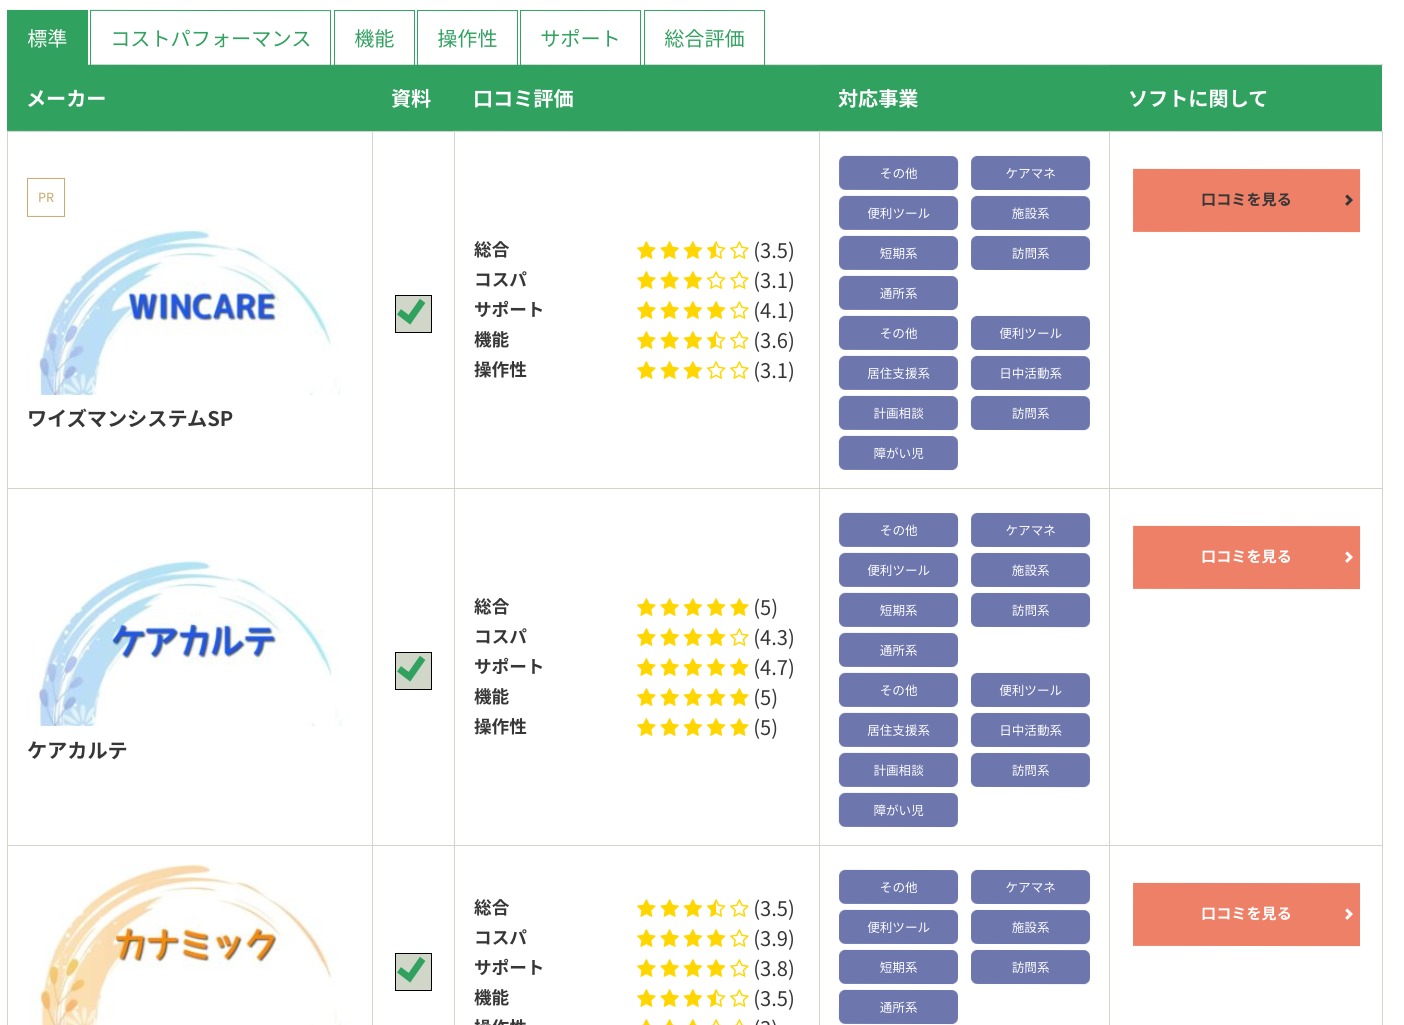The image size is (1404, 1025).
Task: Click the 施設系 tag in the カナミック row
Action: pos(1030,927)
